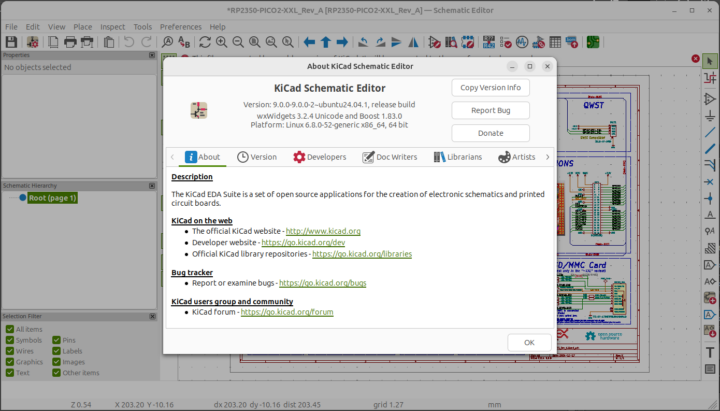Click the Save icon in the toolbar
This screenshot has height=411, width=720.
point(11,42)
